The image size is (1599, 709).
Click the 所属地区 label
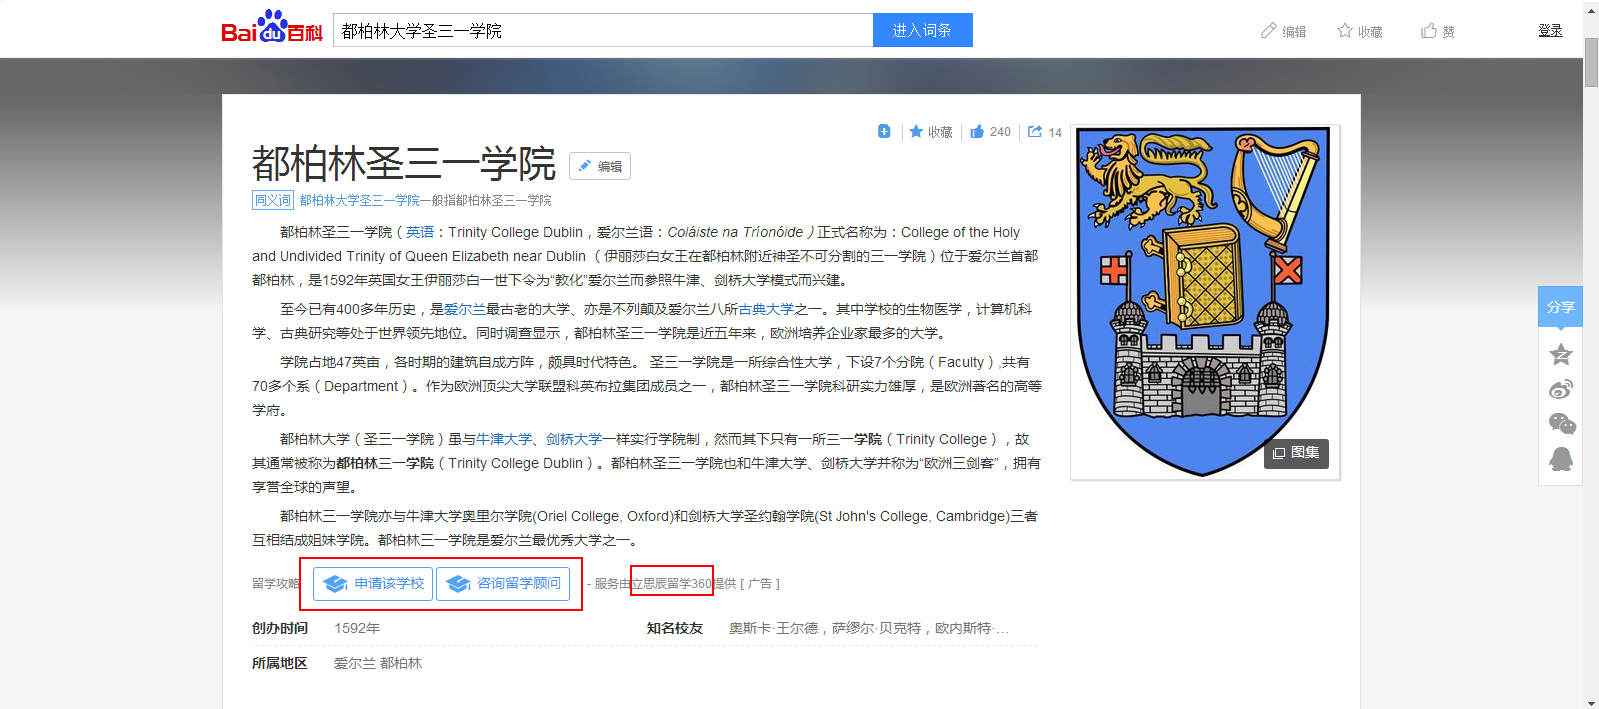280,663
